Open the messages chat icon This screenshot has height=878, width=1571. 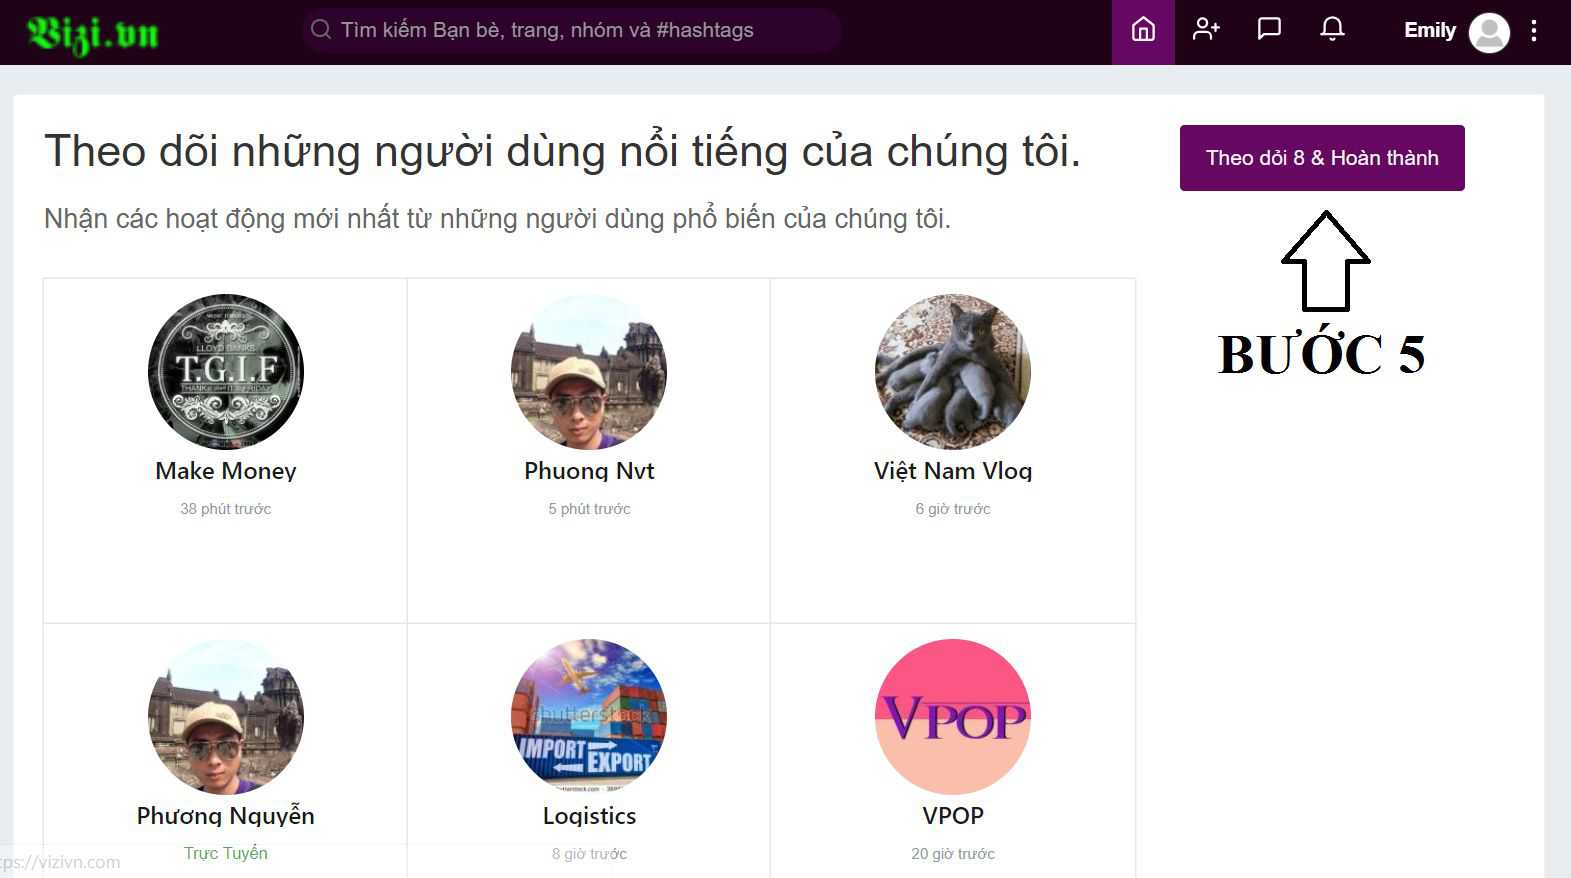1269,30
